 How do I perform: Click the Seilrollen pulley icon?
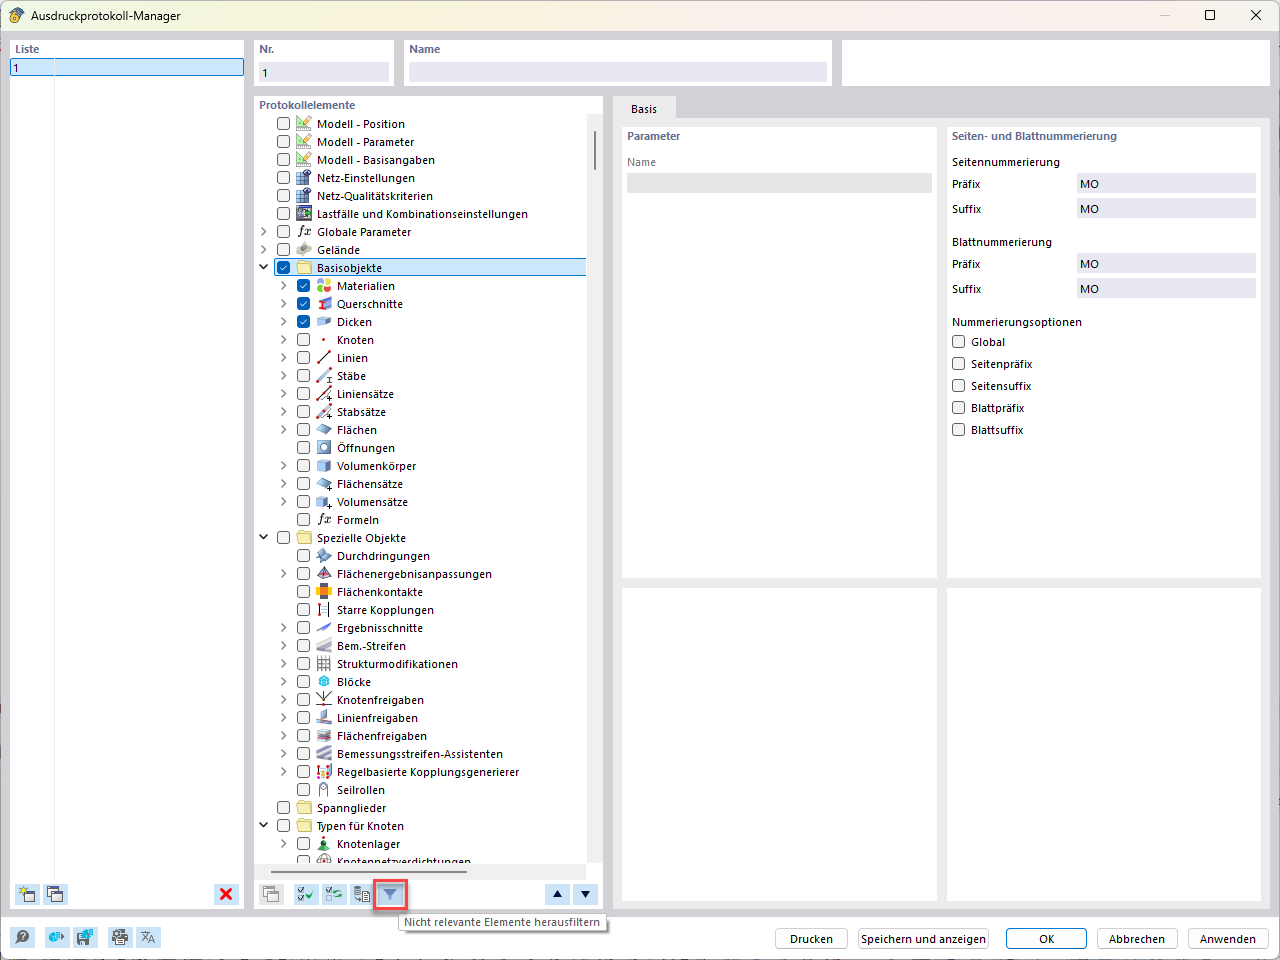324,790
